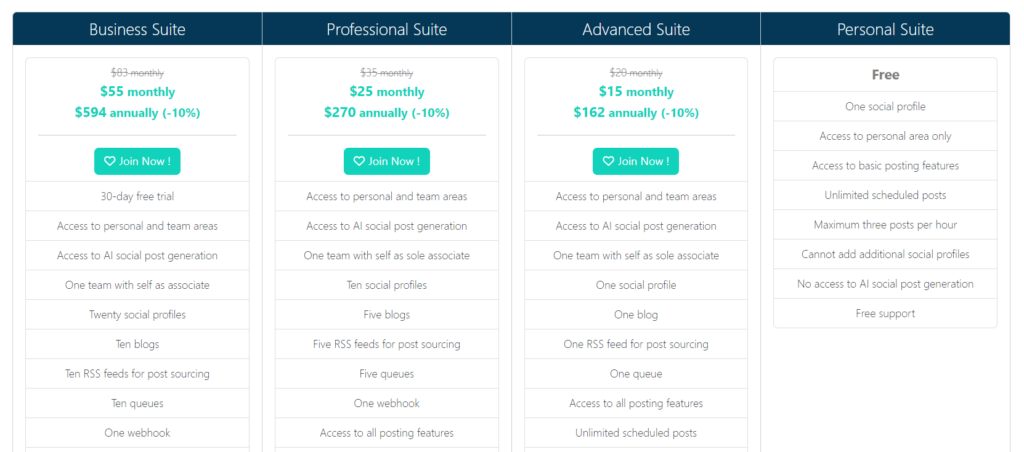Join the Professional Suite plan
This screenshot has width=1024, height=452.
(x=387, y=161)
